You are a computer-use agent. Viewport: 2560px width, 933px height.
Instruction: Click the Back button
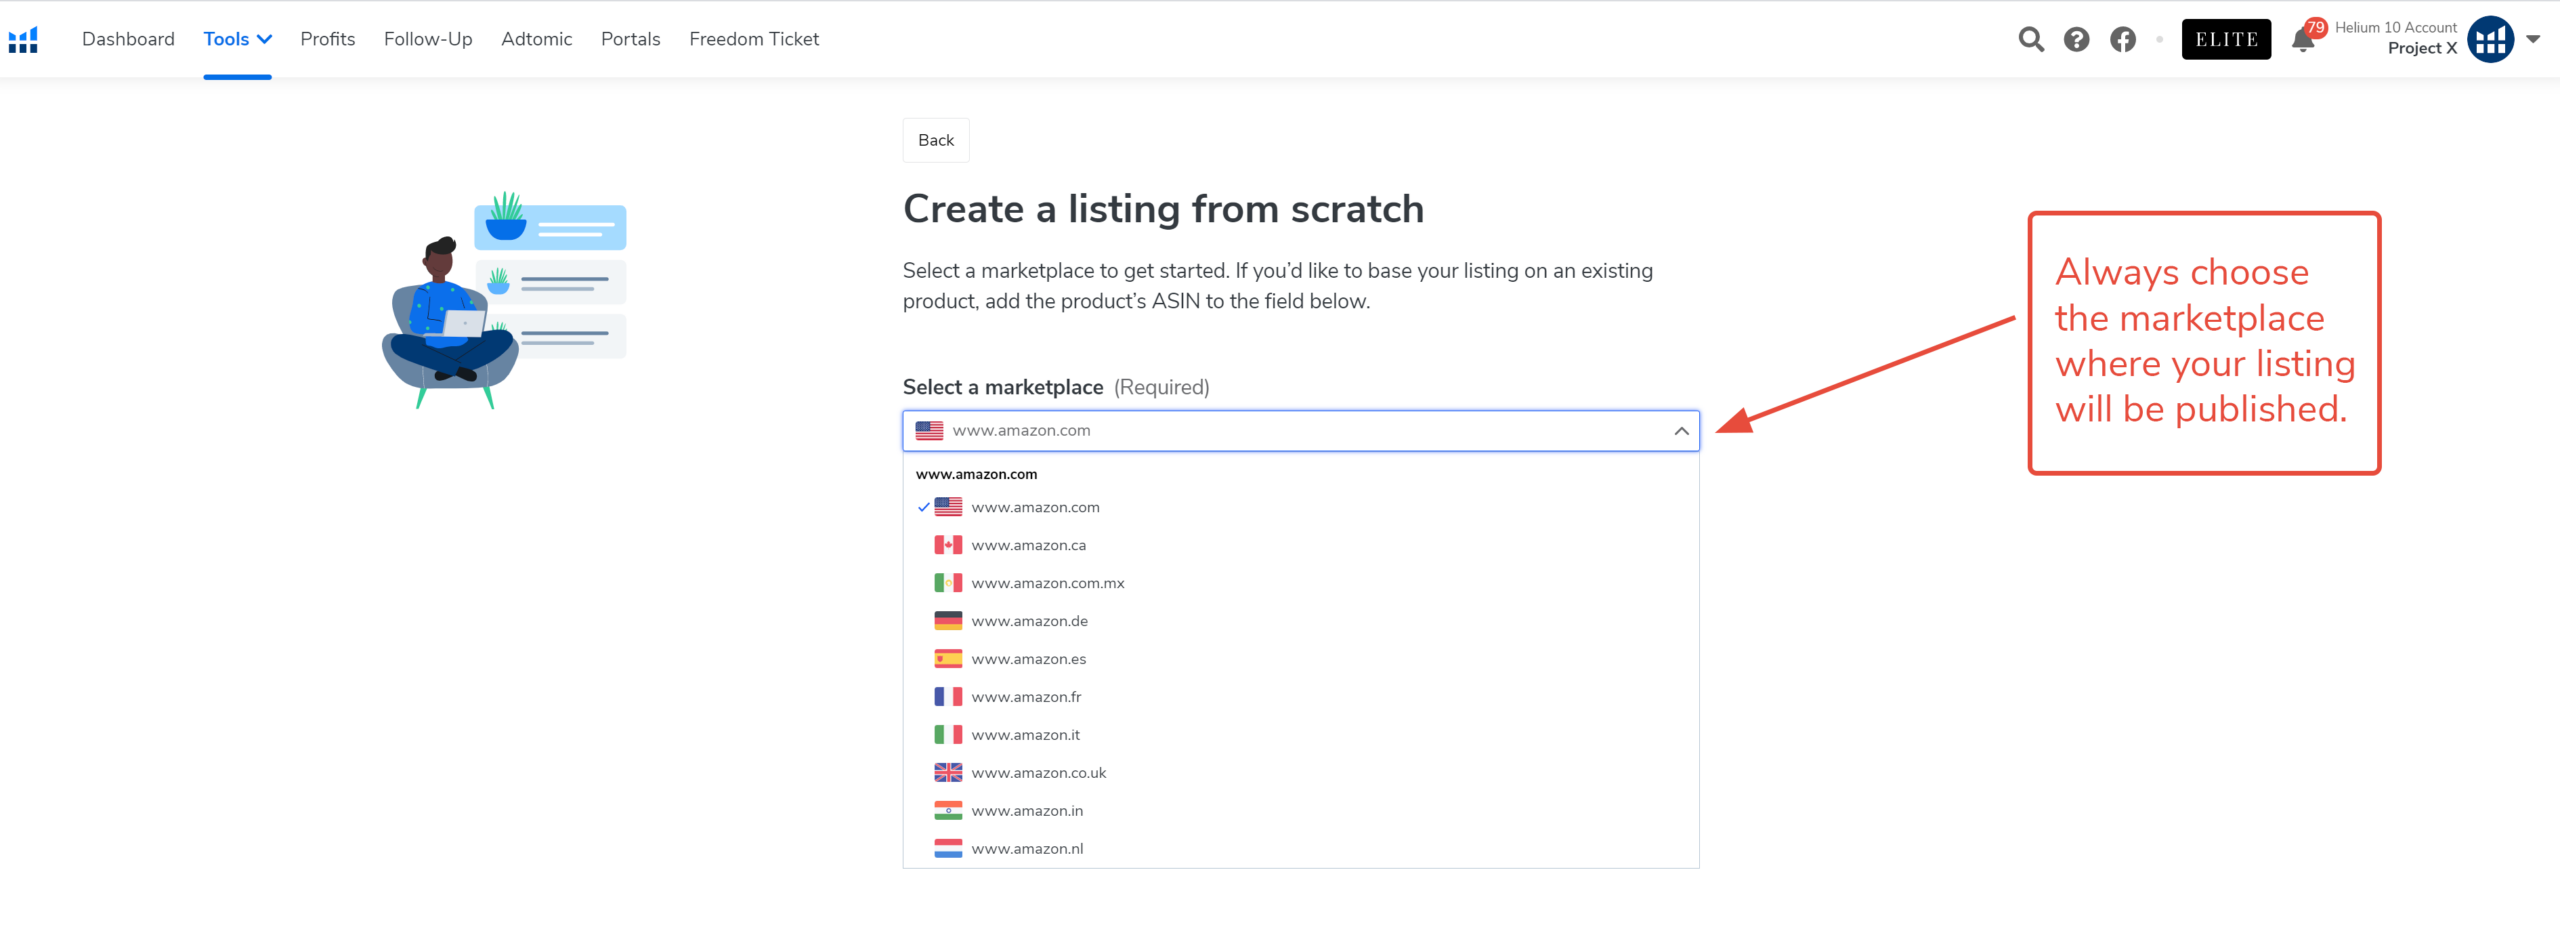[x=935, y=140]
